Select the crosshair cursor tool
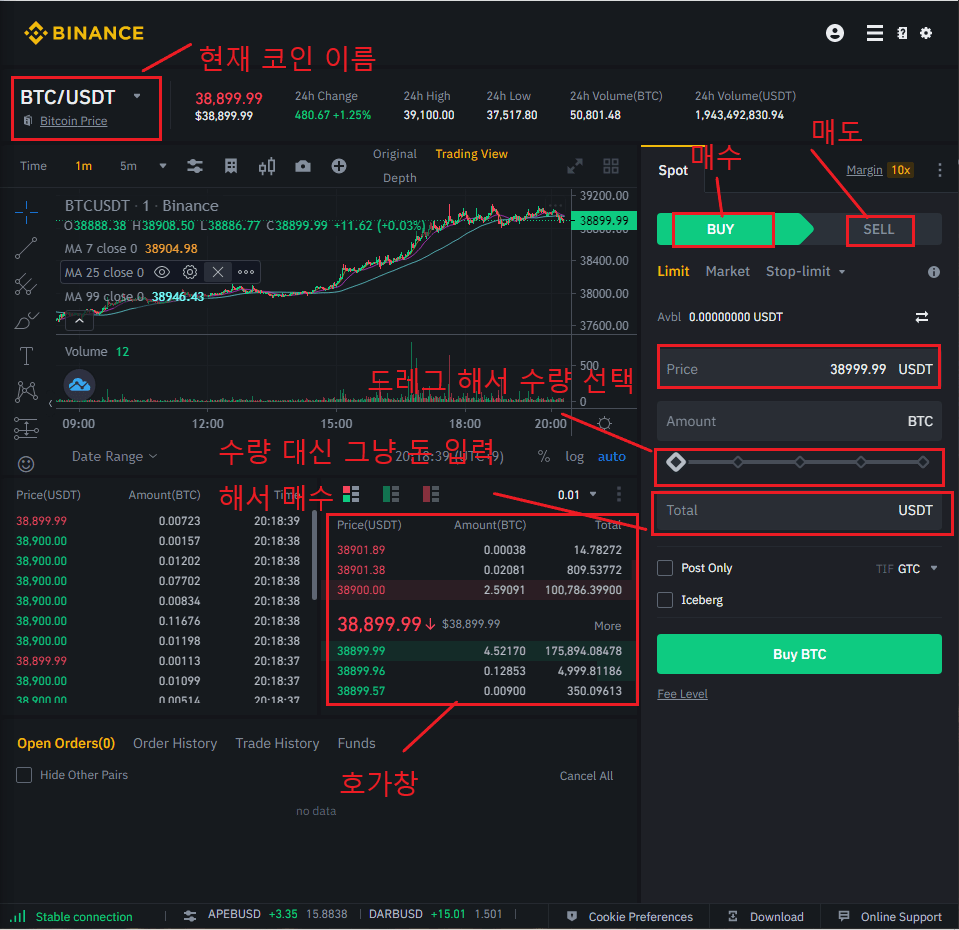The image size is (959, 930). coord(26,212)
